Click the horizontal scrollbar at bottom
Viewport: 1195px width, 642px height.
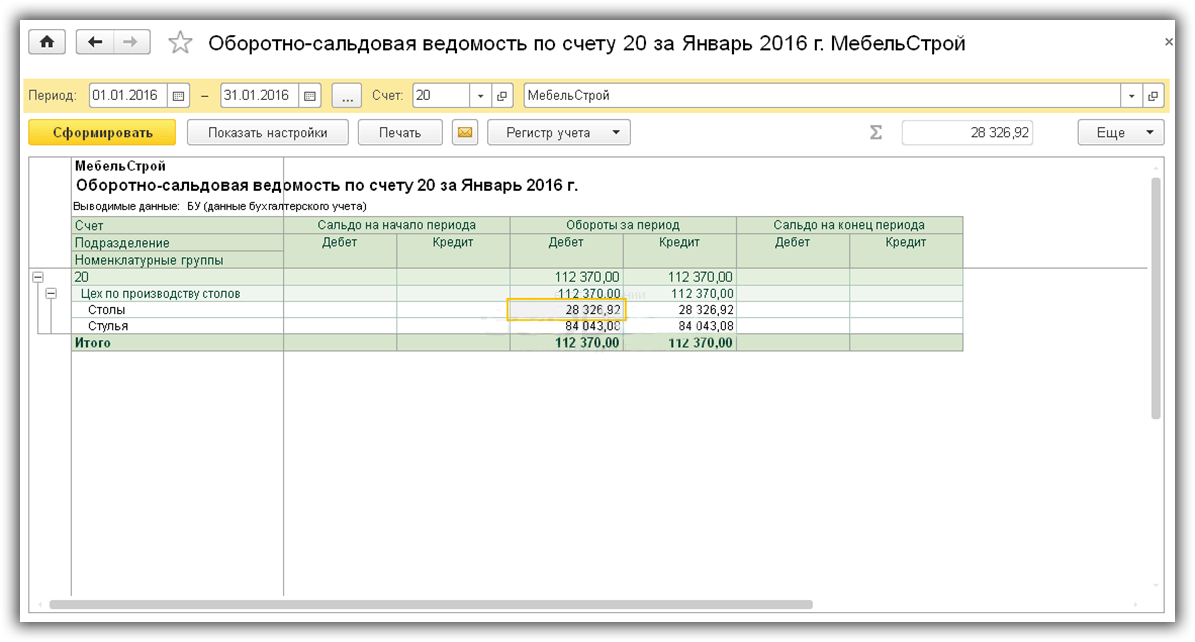click(x=430, y=604)
